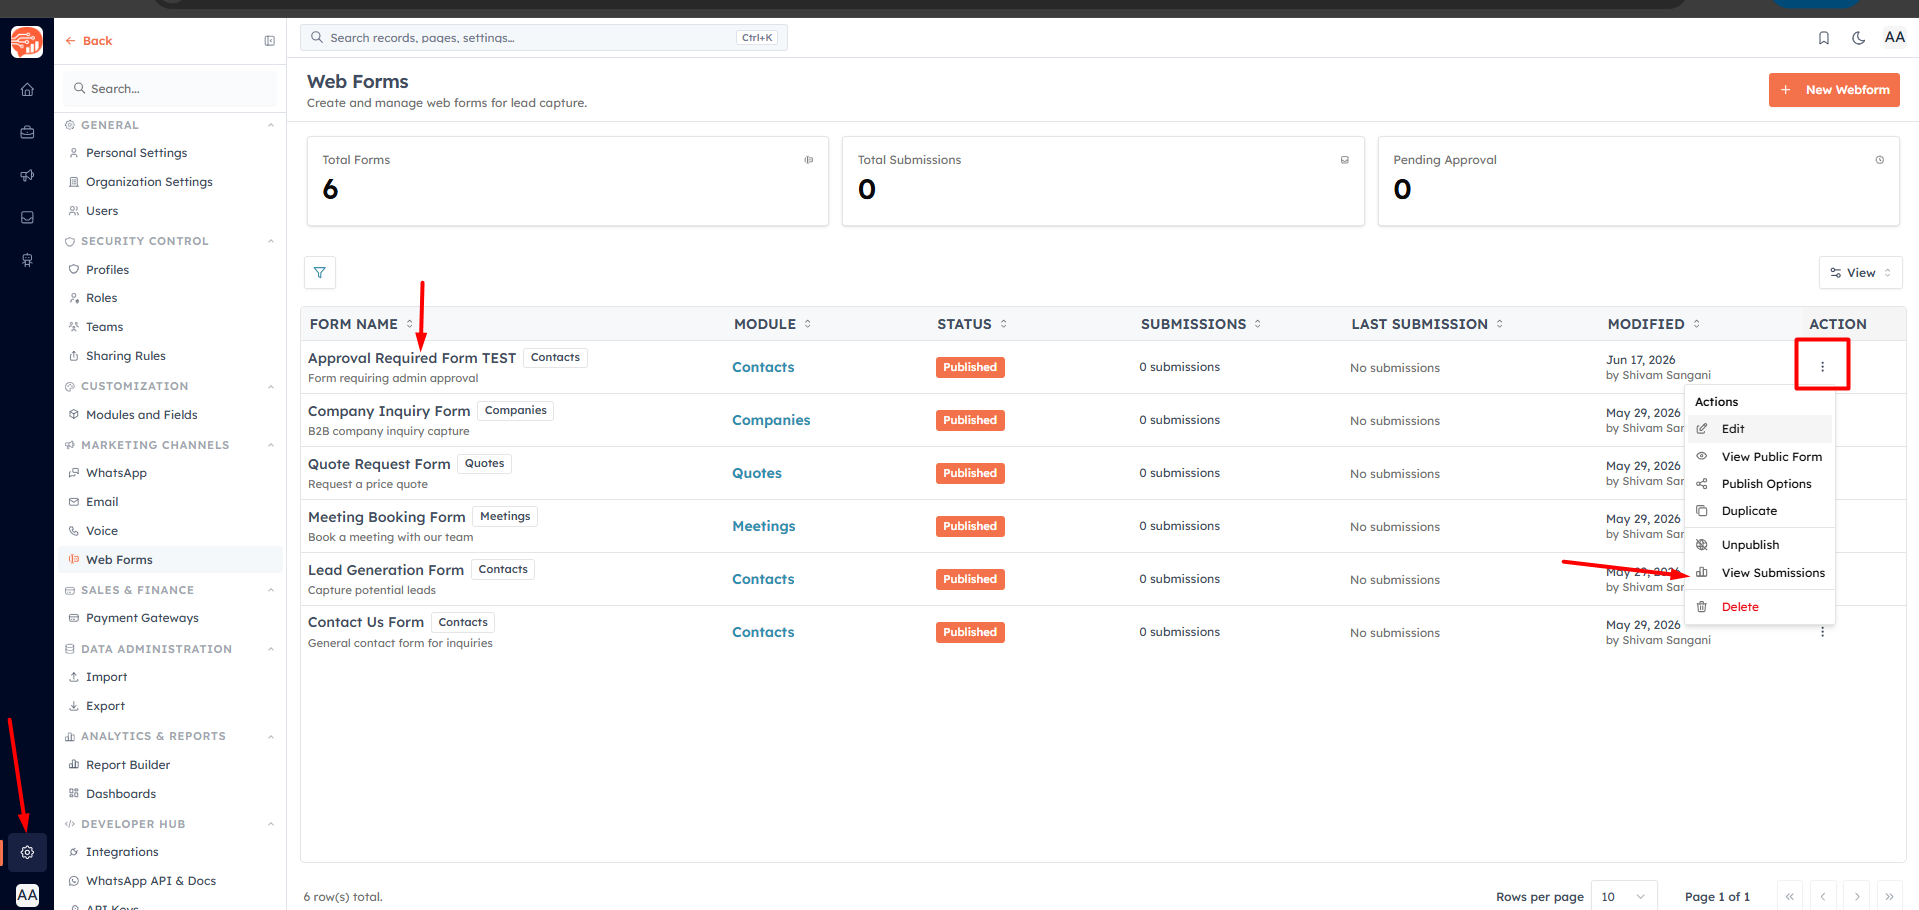Open the briefcase icon in left rail
The height and width of the screenshot is (910, 1919).
(27, 132)
